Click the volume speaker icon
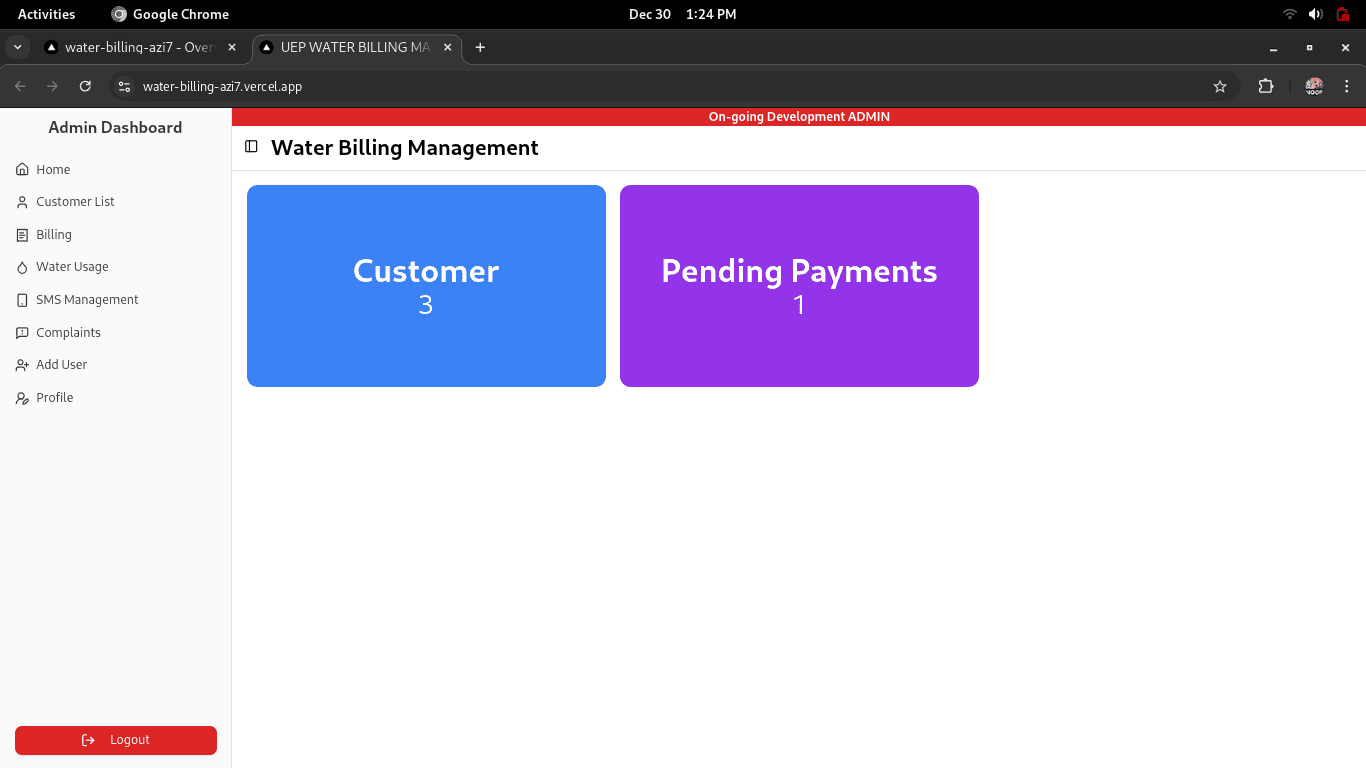This screenshot has width=1366, height=768. 1315,14
